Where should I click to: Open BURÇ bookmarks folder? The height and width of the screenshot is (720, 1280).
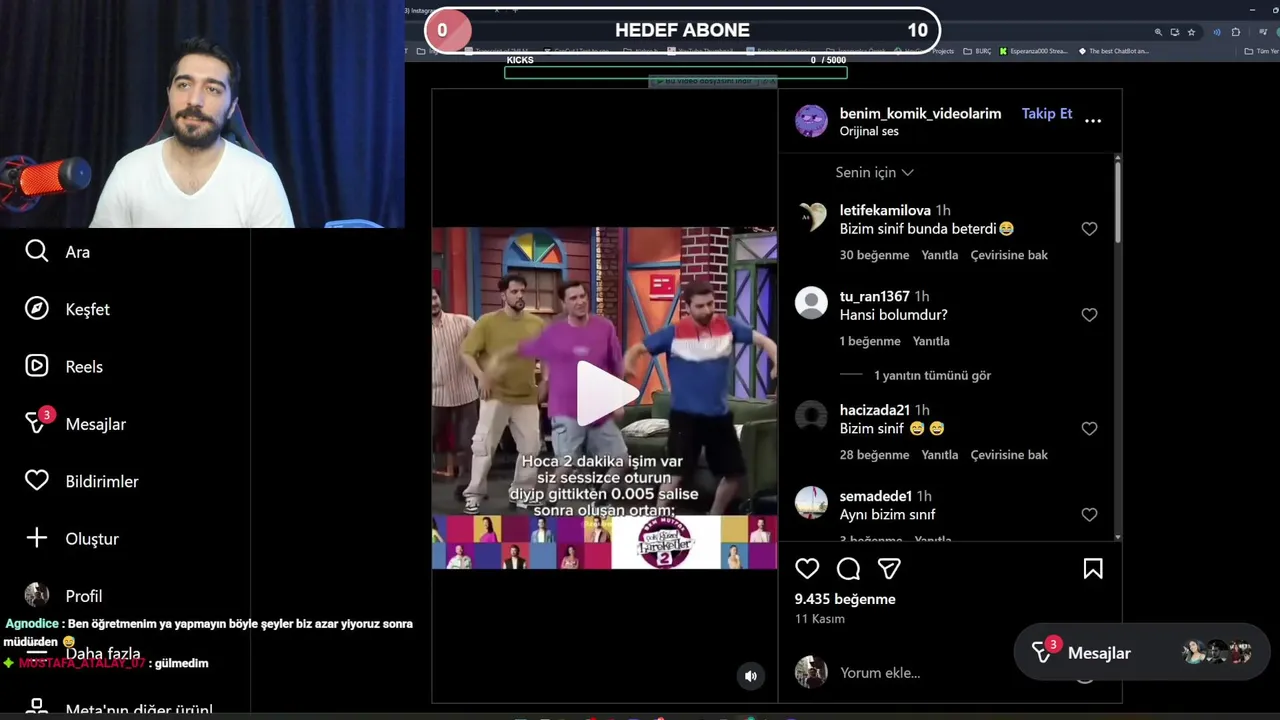pyautogui.click(x=977, y=51)
